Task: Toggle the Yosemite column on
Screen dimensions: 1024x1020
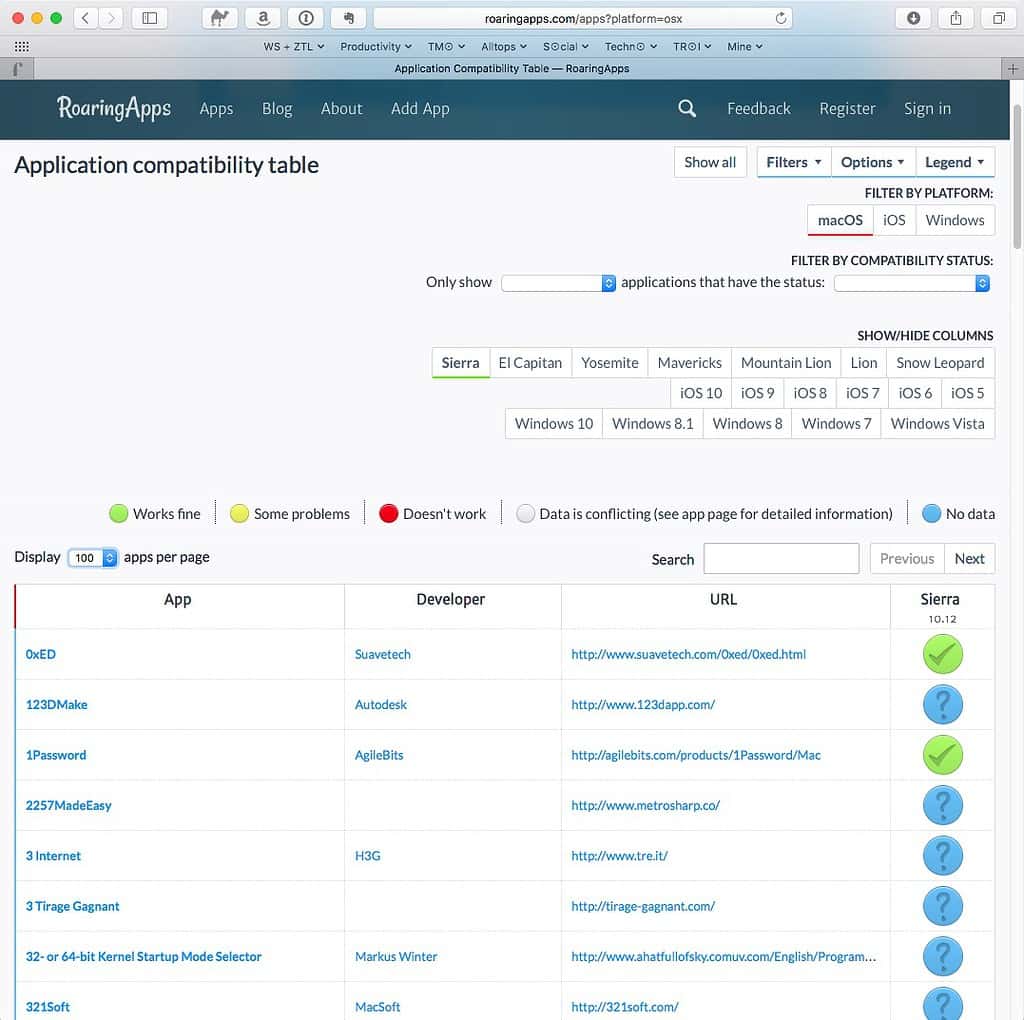Action: [x=609, y=363]
